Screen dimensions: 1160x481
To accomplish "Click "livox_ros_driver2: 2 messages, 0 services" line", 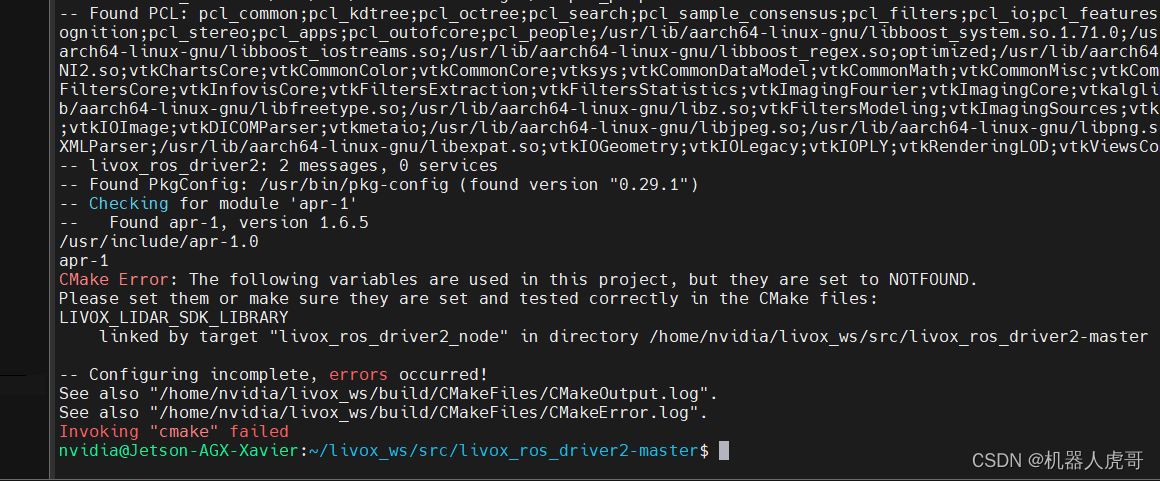I will tap(278, 166).
